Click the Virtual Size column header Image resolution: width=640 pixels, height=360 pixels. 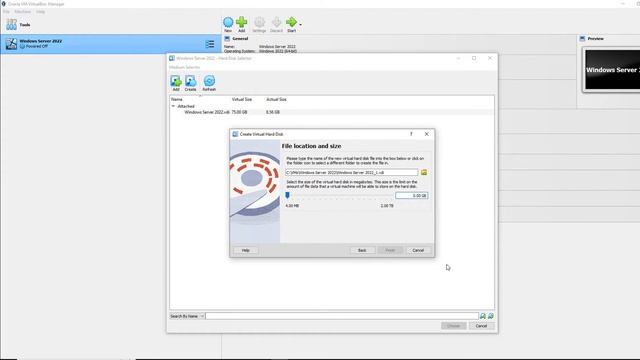tap(242, 99)
